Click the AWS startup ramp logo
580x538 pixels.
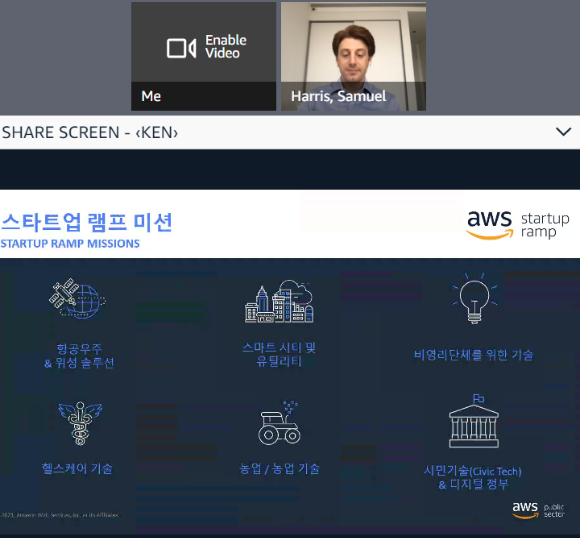click(517, 225)
